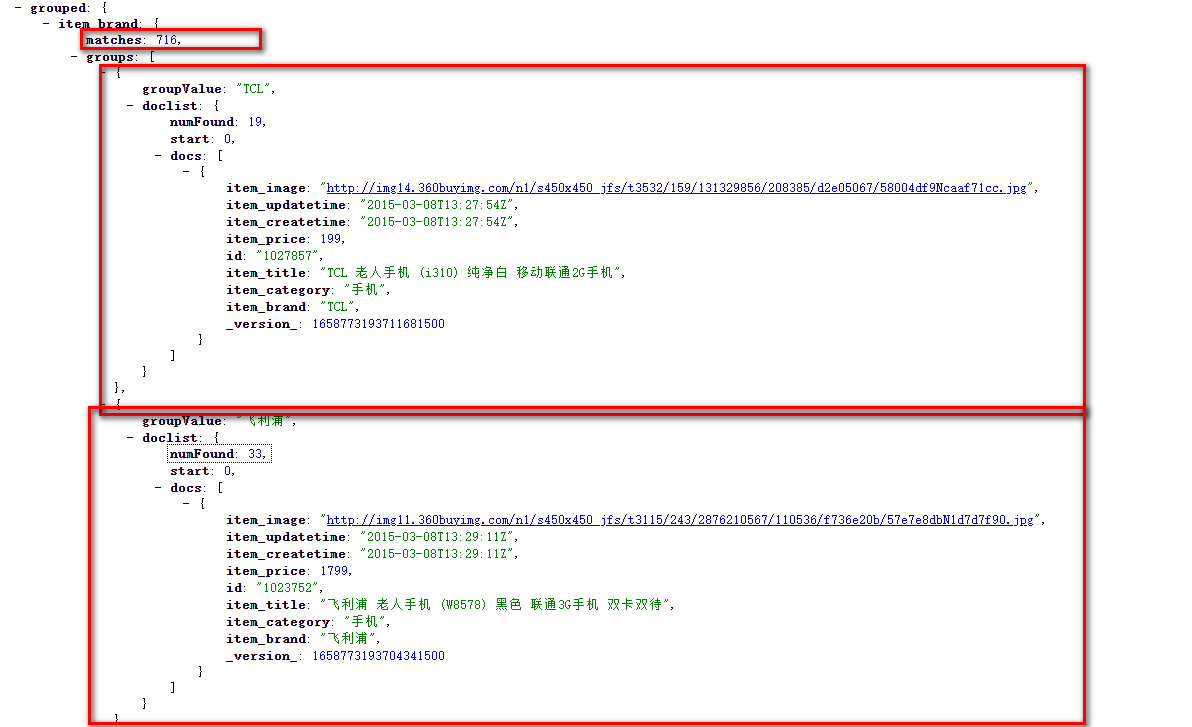Click the numFound value 33
Screen dimensions: 1192x727
(255, 454)
